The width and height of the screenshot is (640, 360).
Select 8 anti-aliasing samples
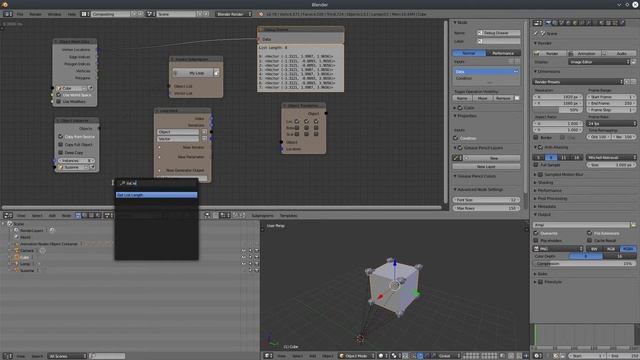click(x=551, y=158)
